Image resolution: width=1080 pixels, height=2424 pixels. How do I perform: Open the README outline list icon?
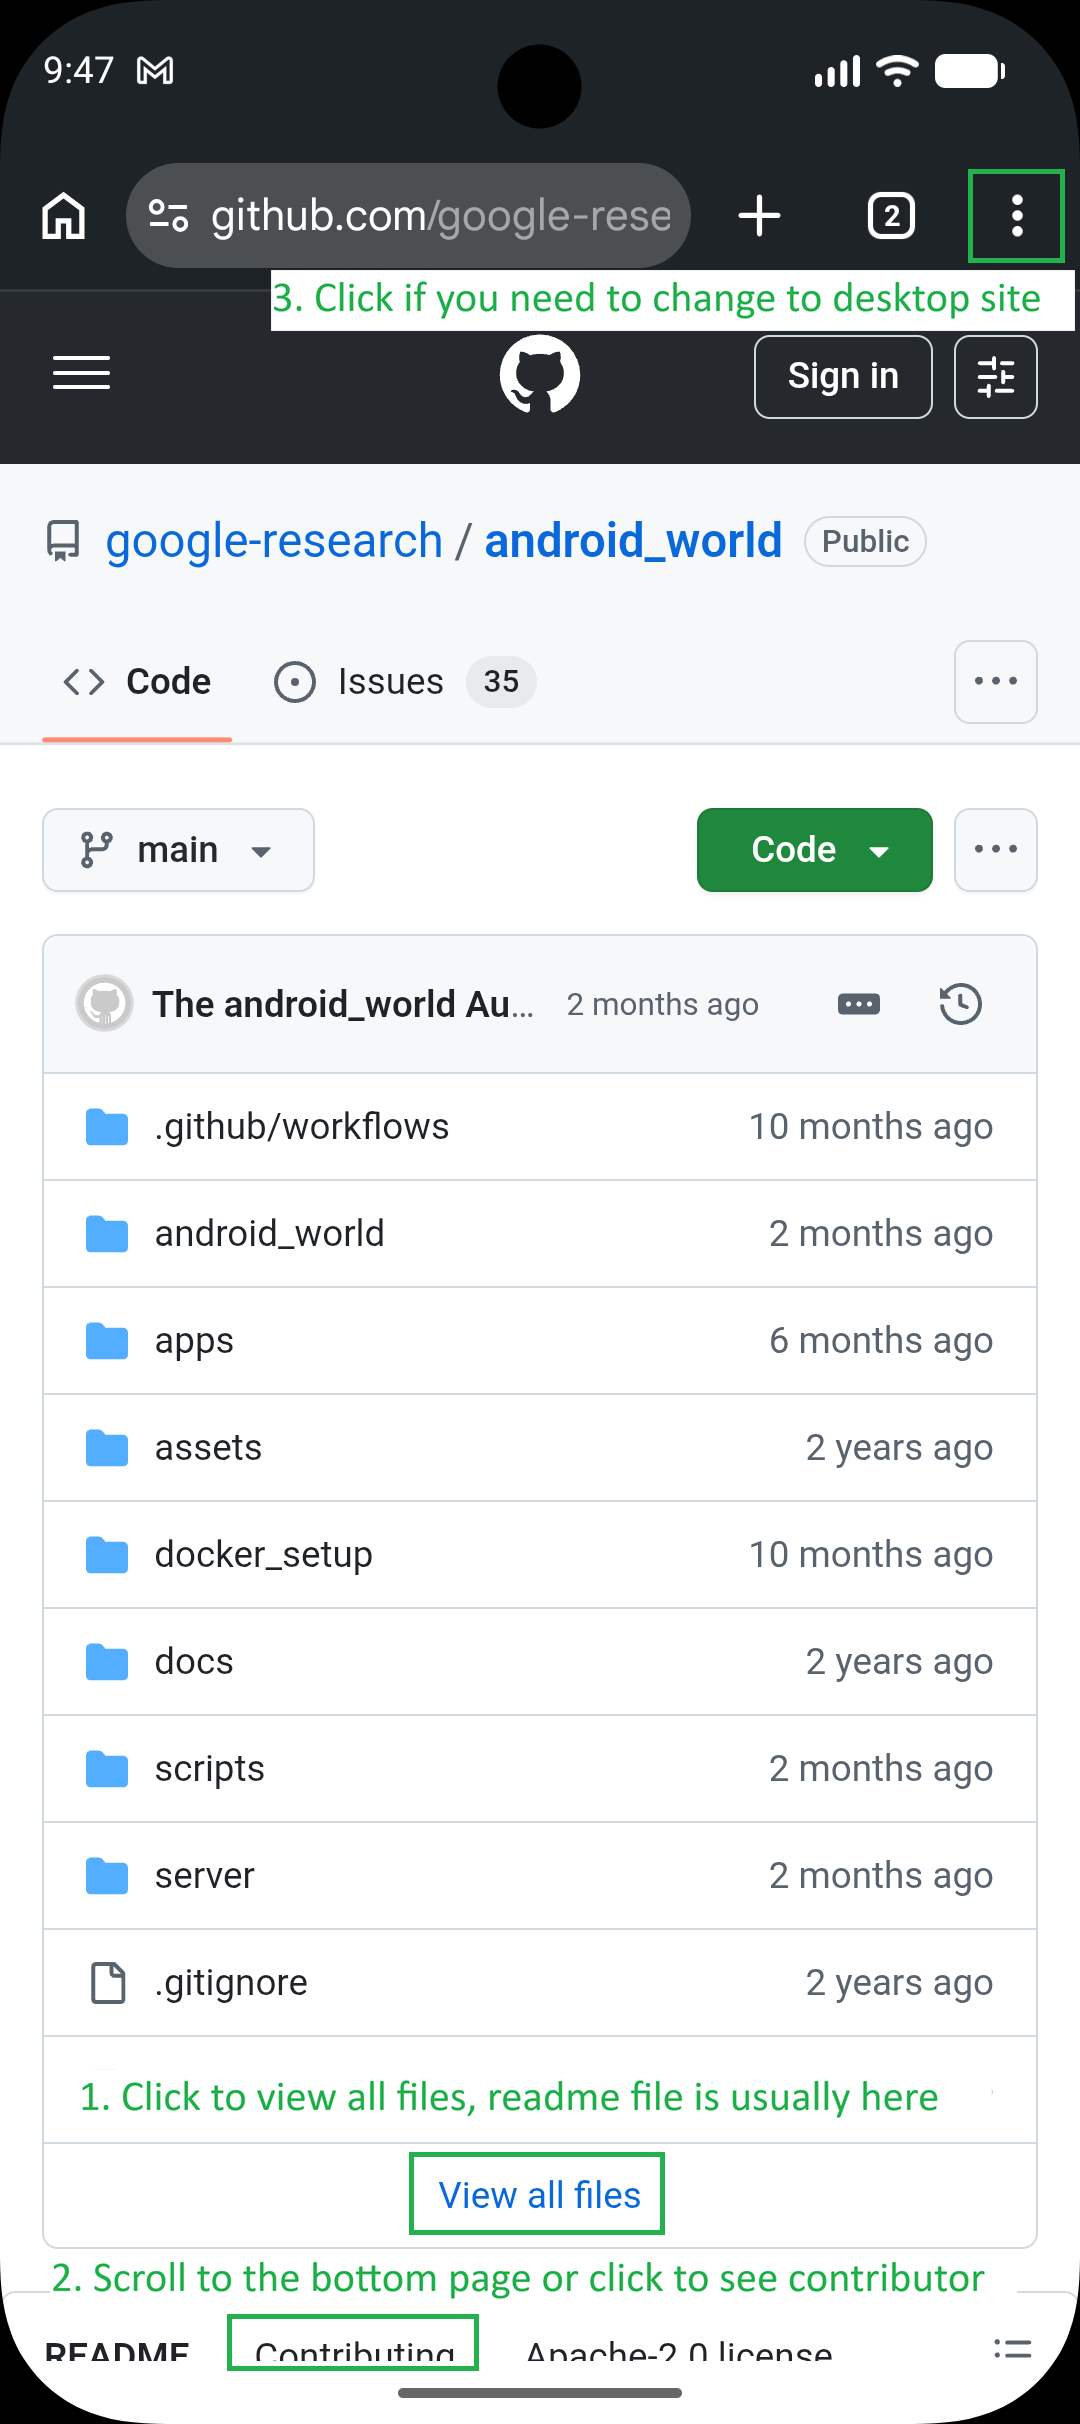1012,2348
